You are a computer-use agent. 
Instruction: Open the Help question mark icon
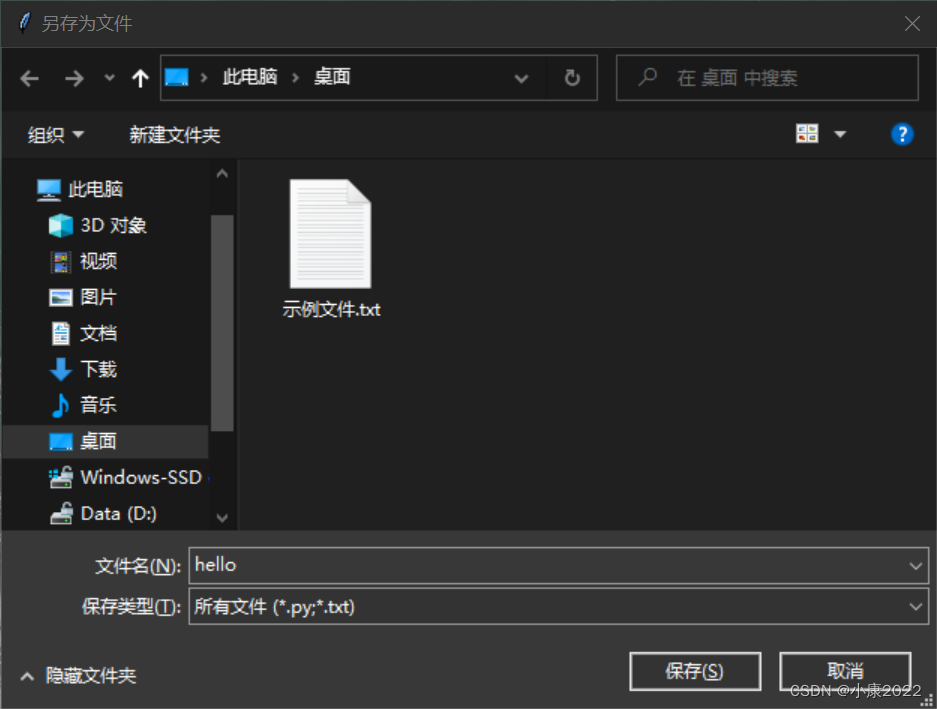(x=902, y=133)
